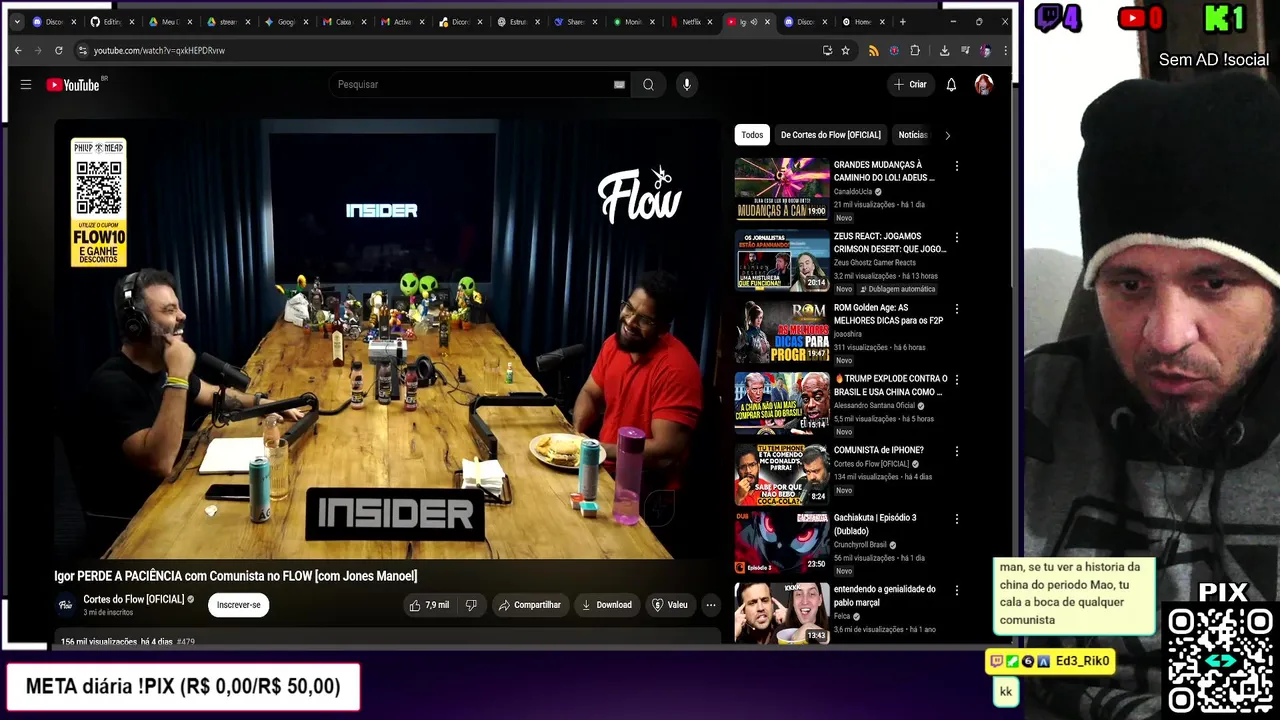
Task: Open options for ZEUS REACT video
Action: pos(956,238)
